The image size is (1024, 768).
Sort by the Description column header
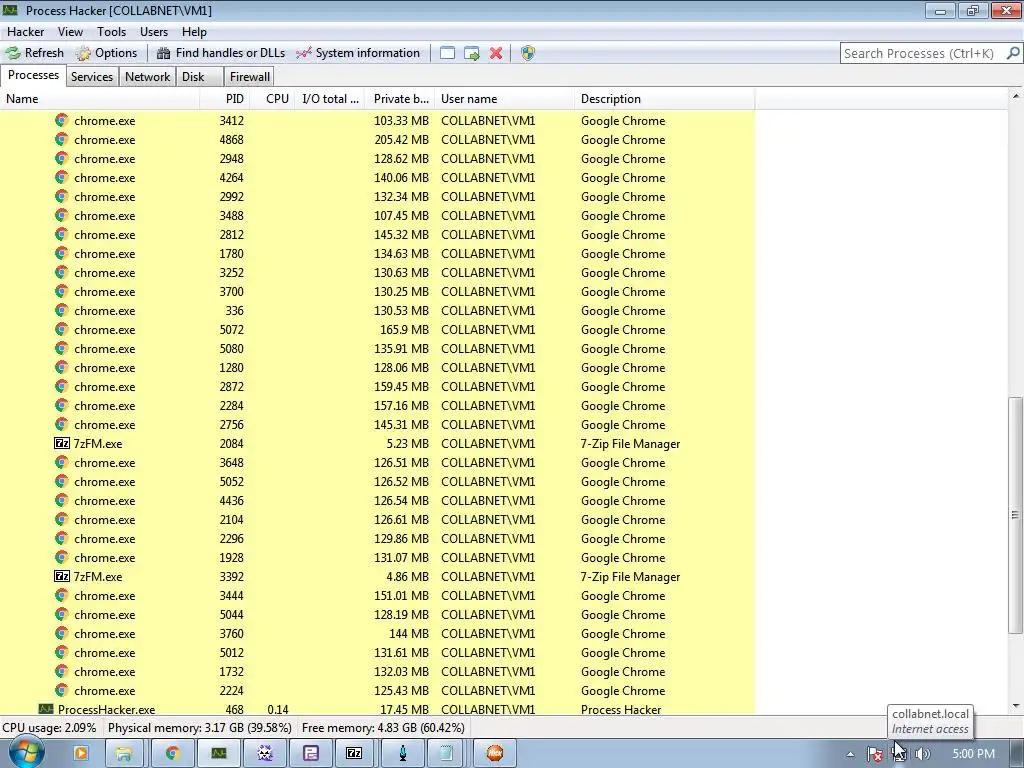[x=664, y=99]
